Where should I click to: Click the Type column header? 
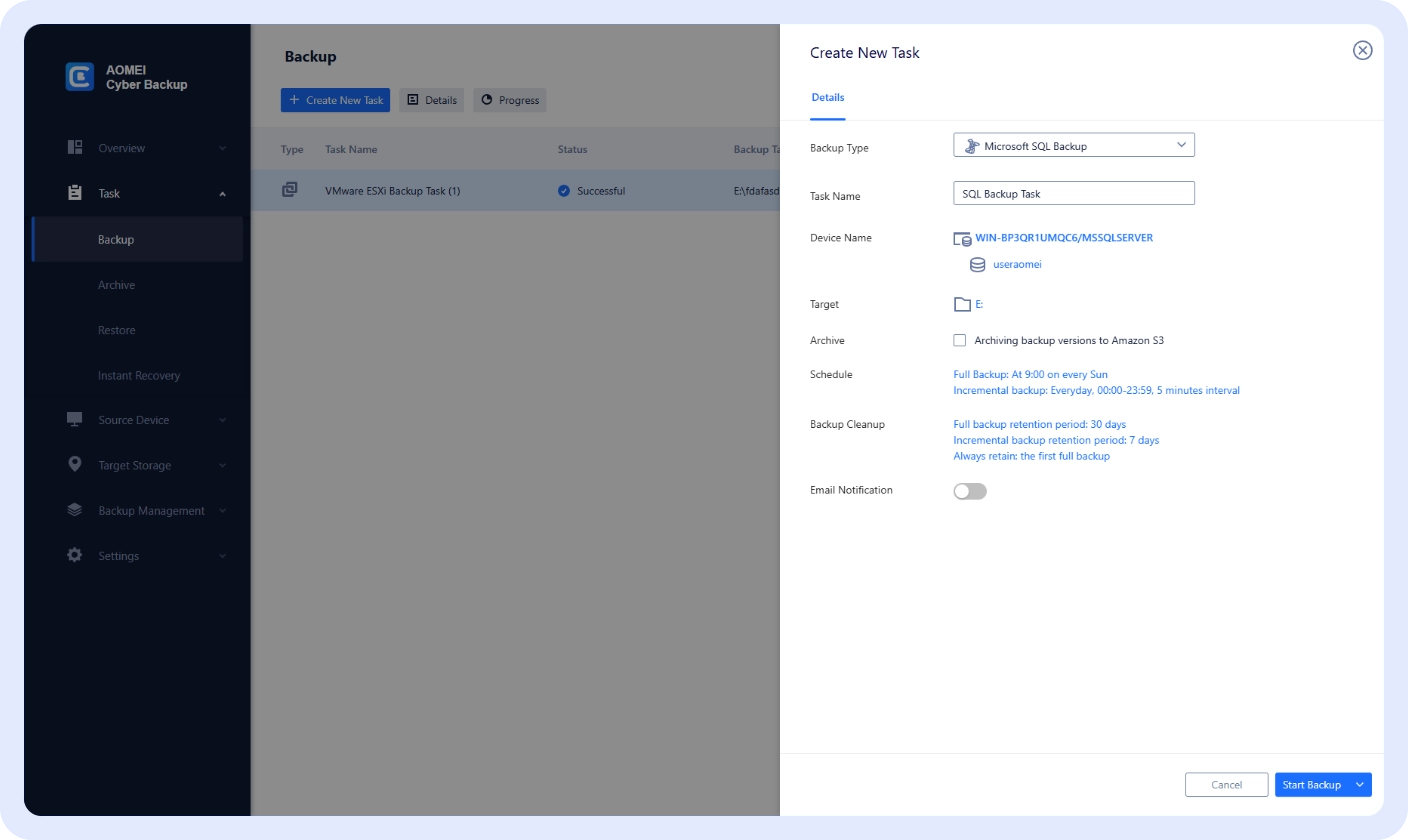[x=292, y=149]
